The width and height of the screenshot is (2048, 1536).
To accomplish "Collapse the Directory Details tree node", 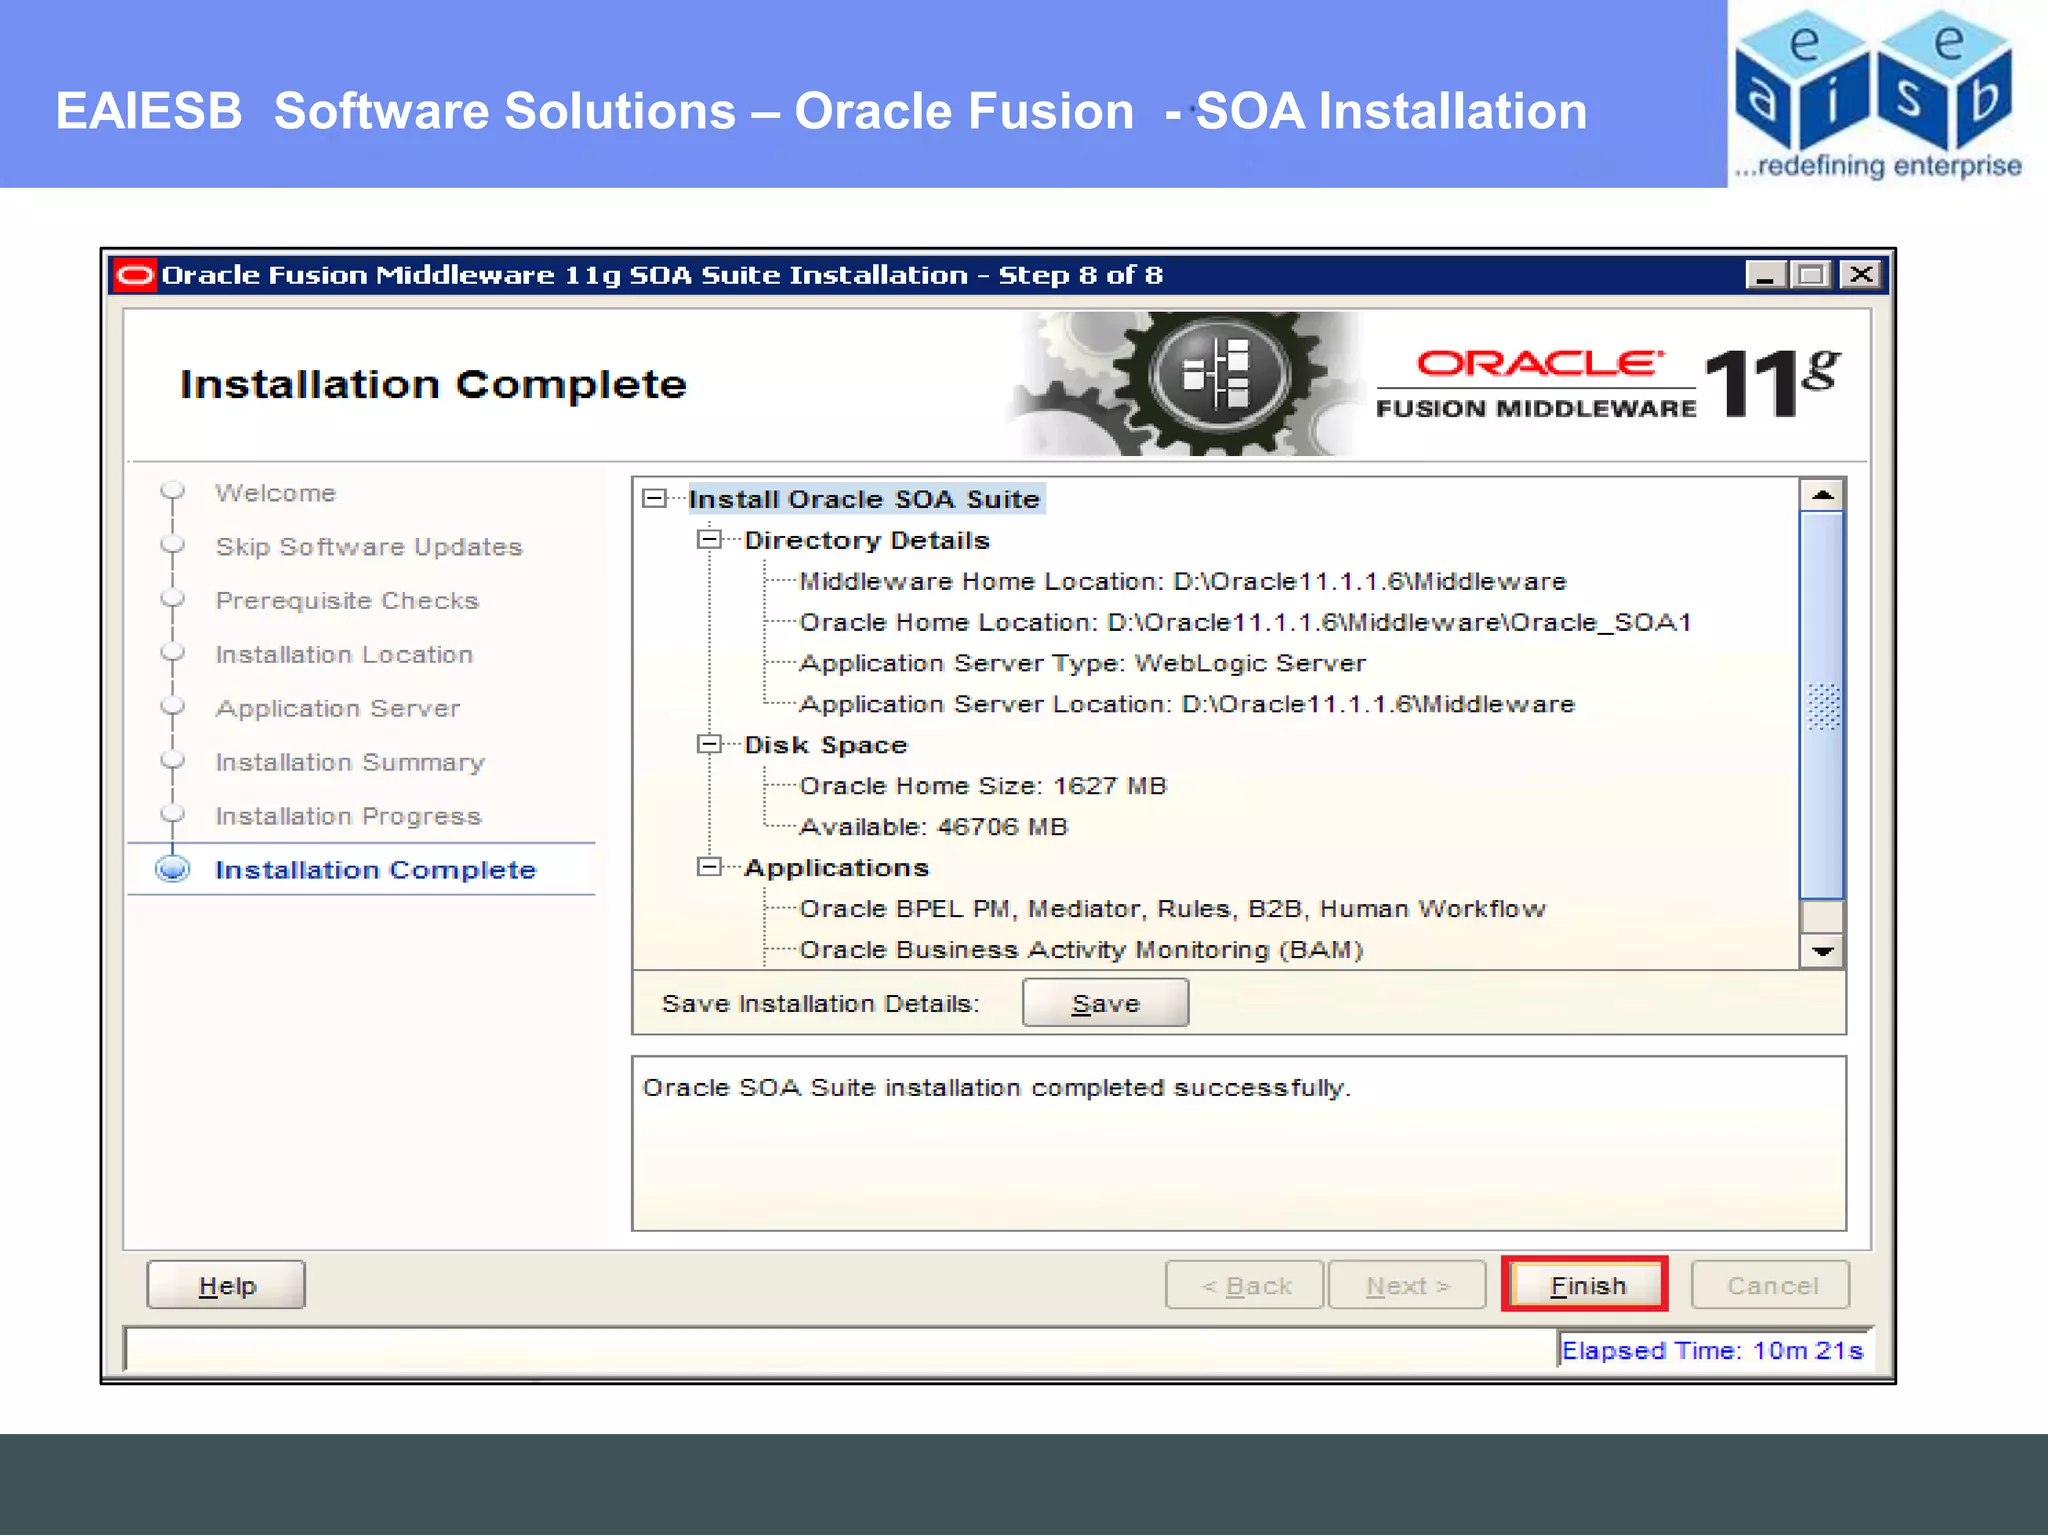I will pos(709,539).
